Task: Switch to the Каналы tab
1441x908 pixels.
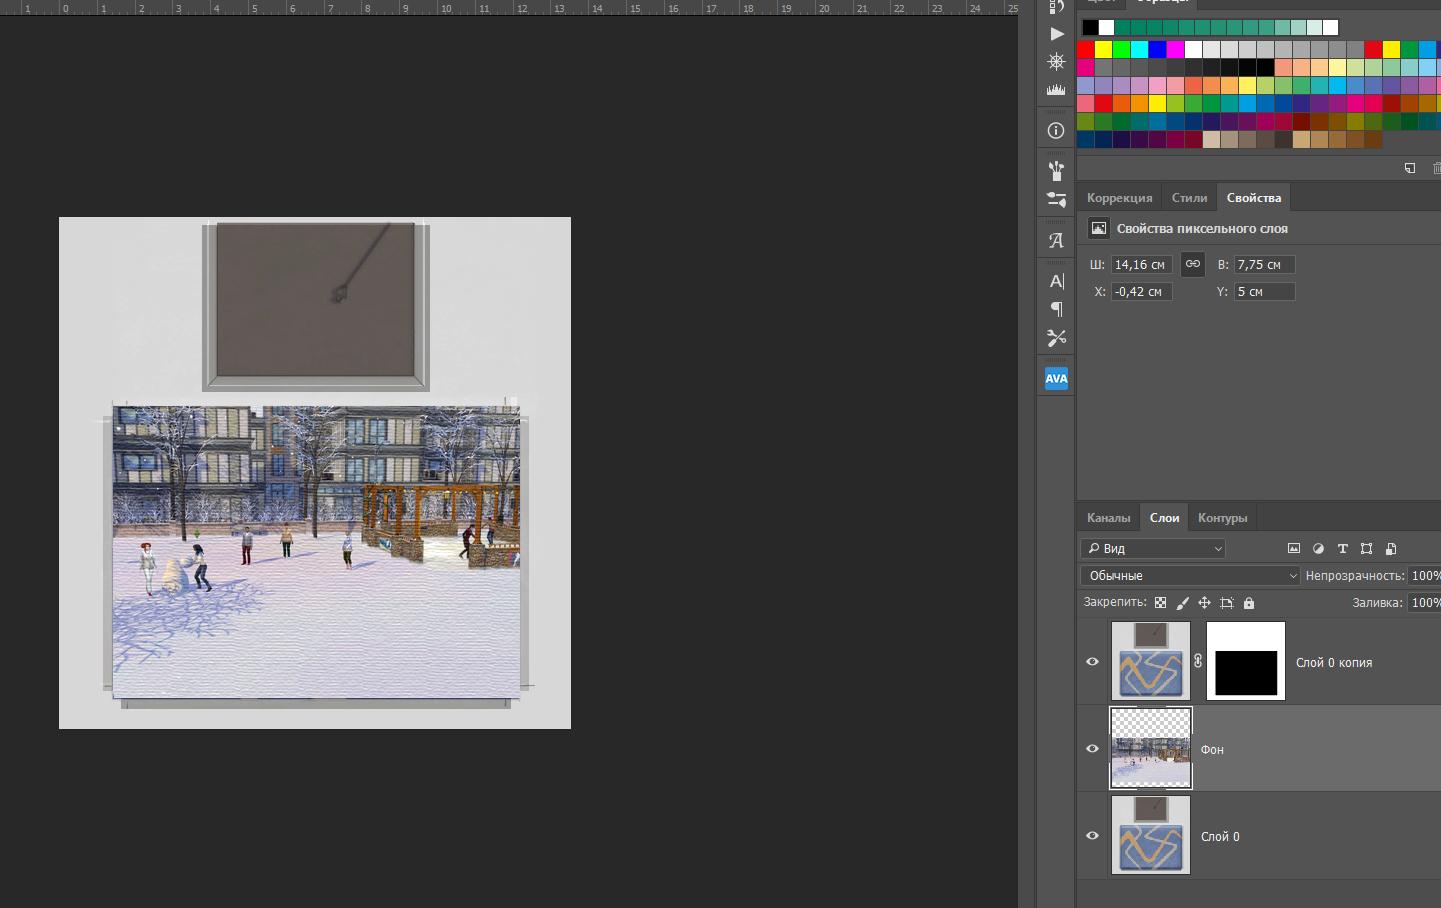Action: pyautogui.click(x=1108, y=518)
